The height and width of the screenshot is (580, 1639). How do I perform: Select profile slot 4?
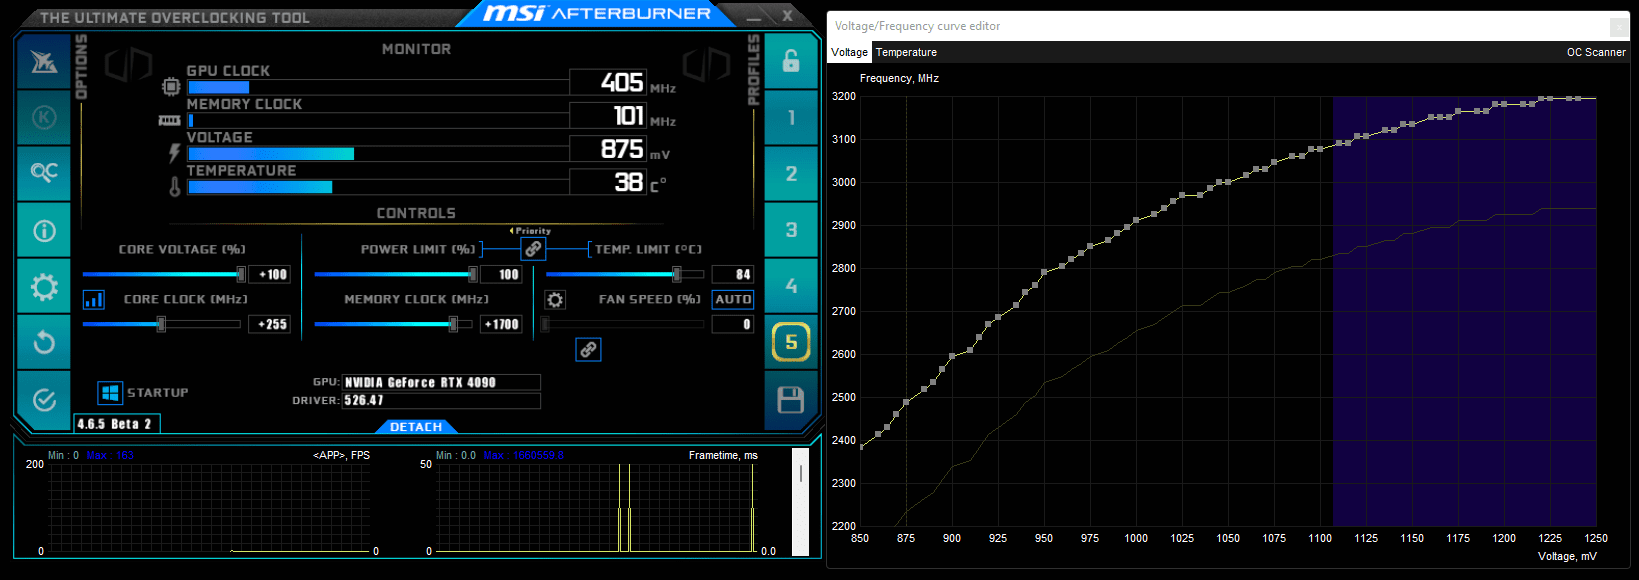click(x=791, y=286)
